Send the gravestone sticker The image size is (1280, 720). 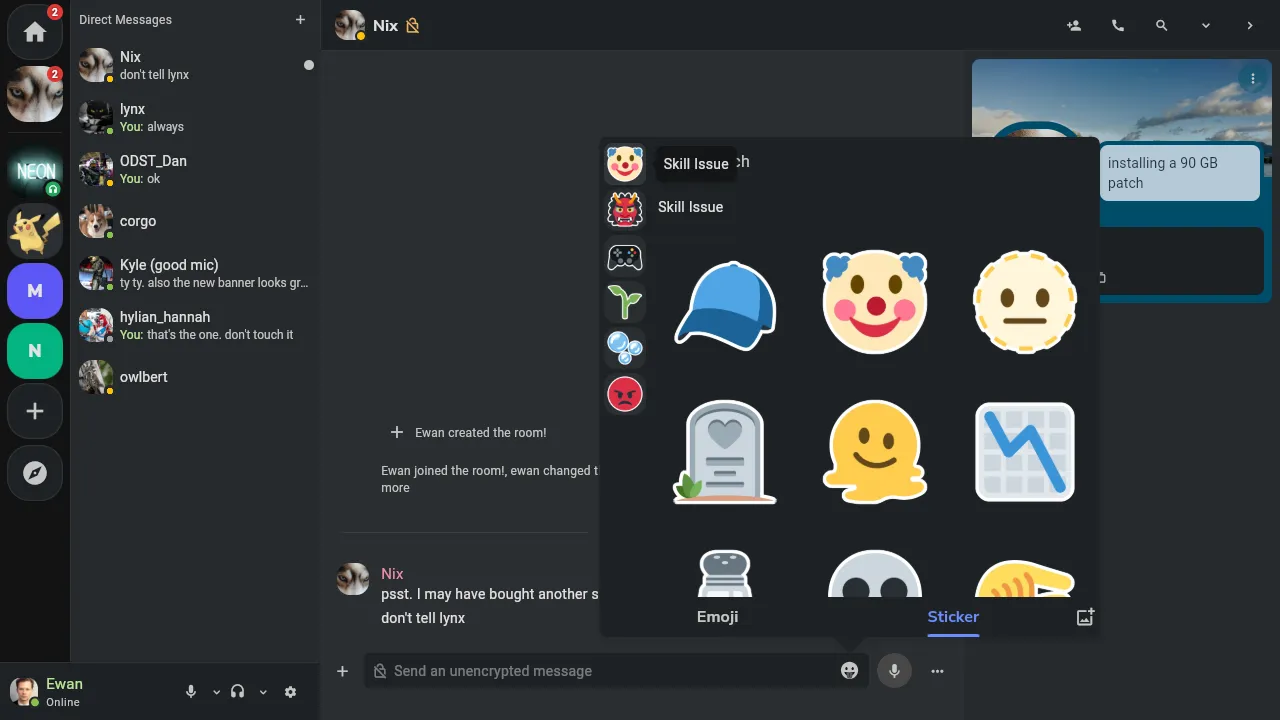[x=725, y=452]
